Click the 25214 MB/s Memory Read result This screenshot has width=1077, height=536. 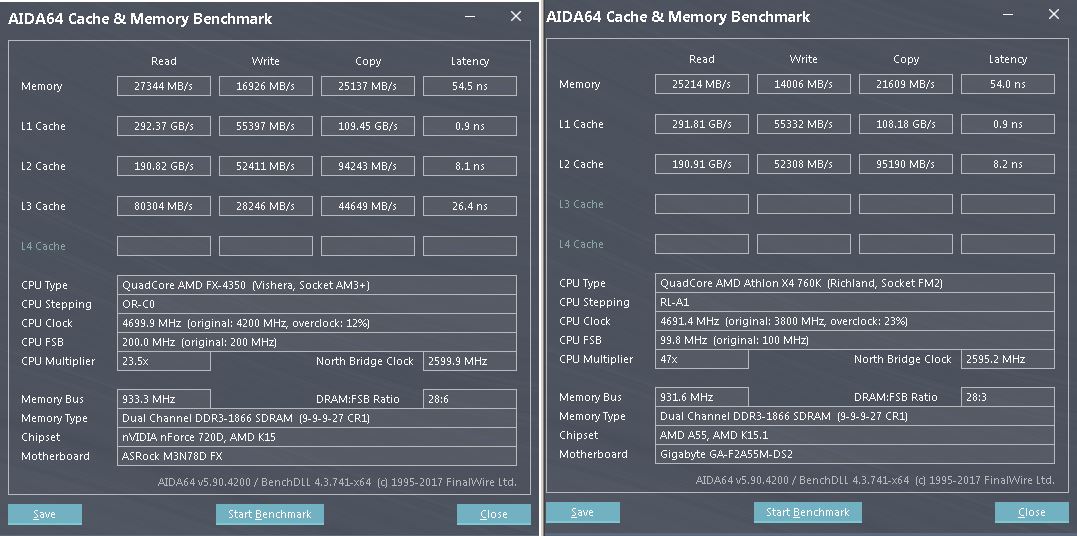pyautogui.click(x=702, y=84)
